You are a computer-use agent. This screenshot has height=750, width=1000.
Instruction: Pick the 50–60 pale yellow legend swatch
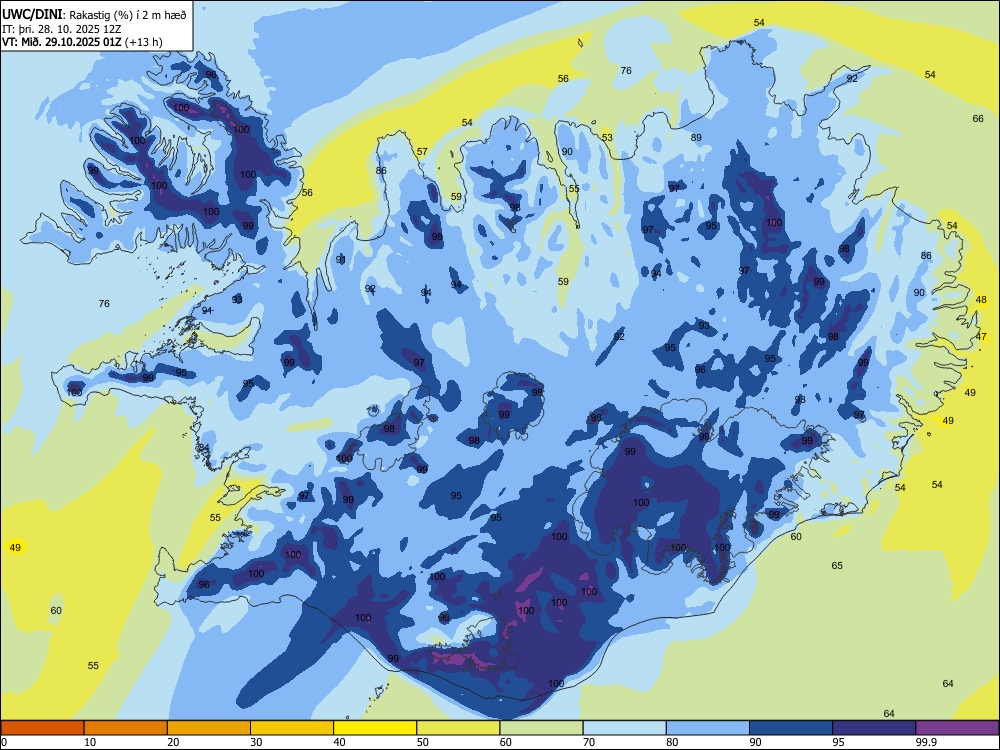point(458,728)
